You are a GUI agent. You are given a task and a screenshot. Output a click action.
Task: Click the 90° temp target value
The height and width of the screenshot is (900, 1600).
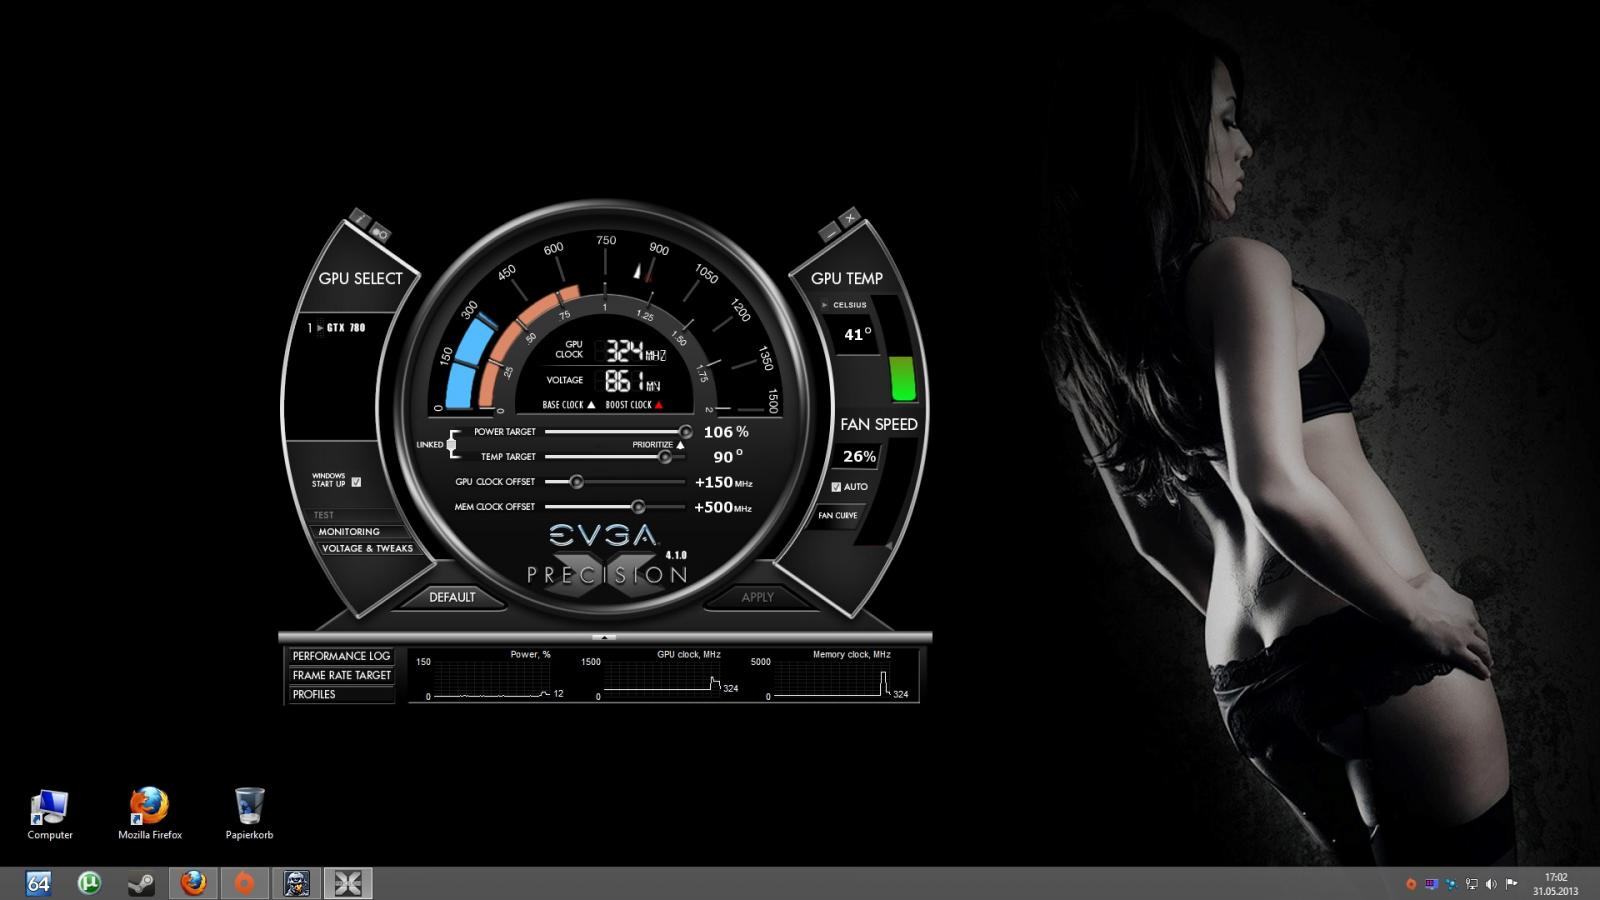728,457
